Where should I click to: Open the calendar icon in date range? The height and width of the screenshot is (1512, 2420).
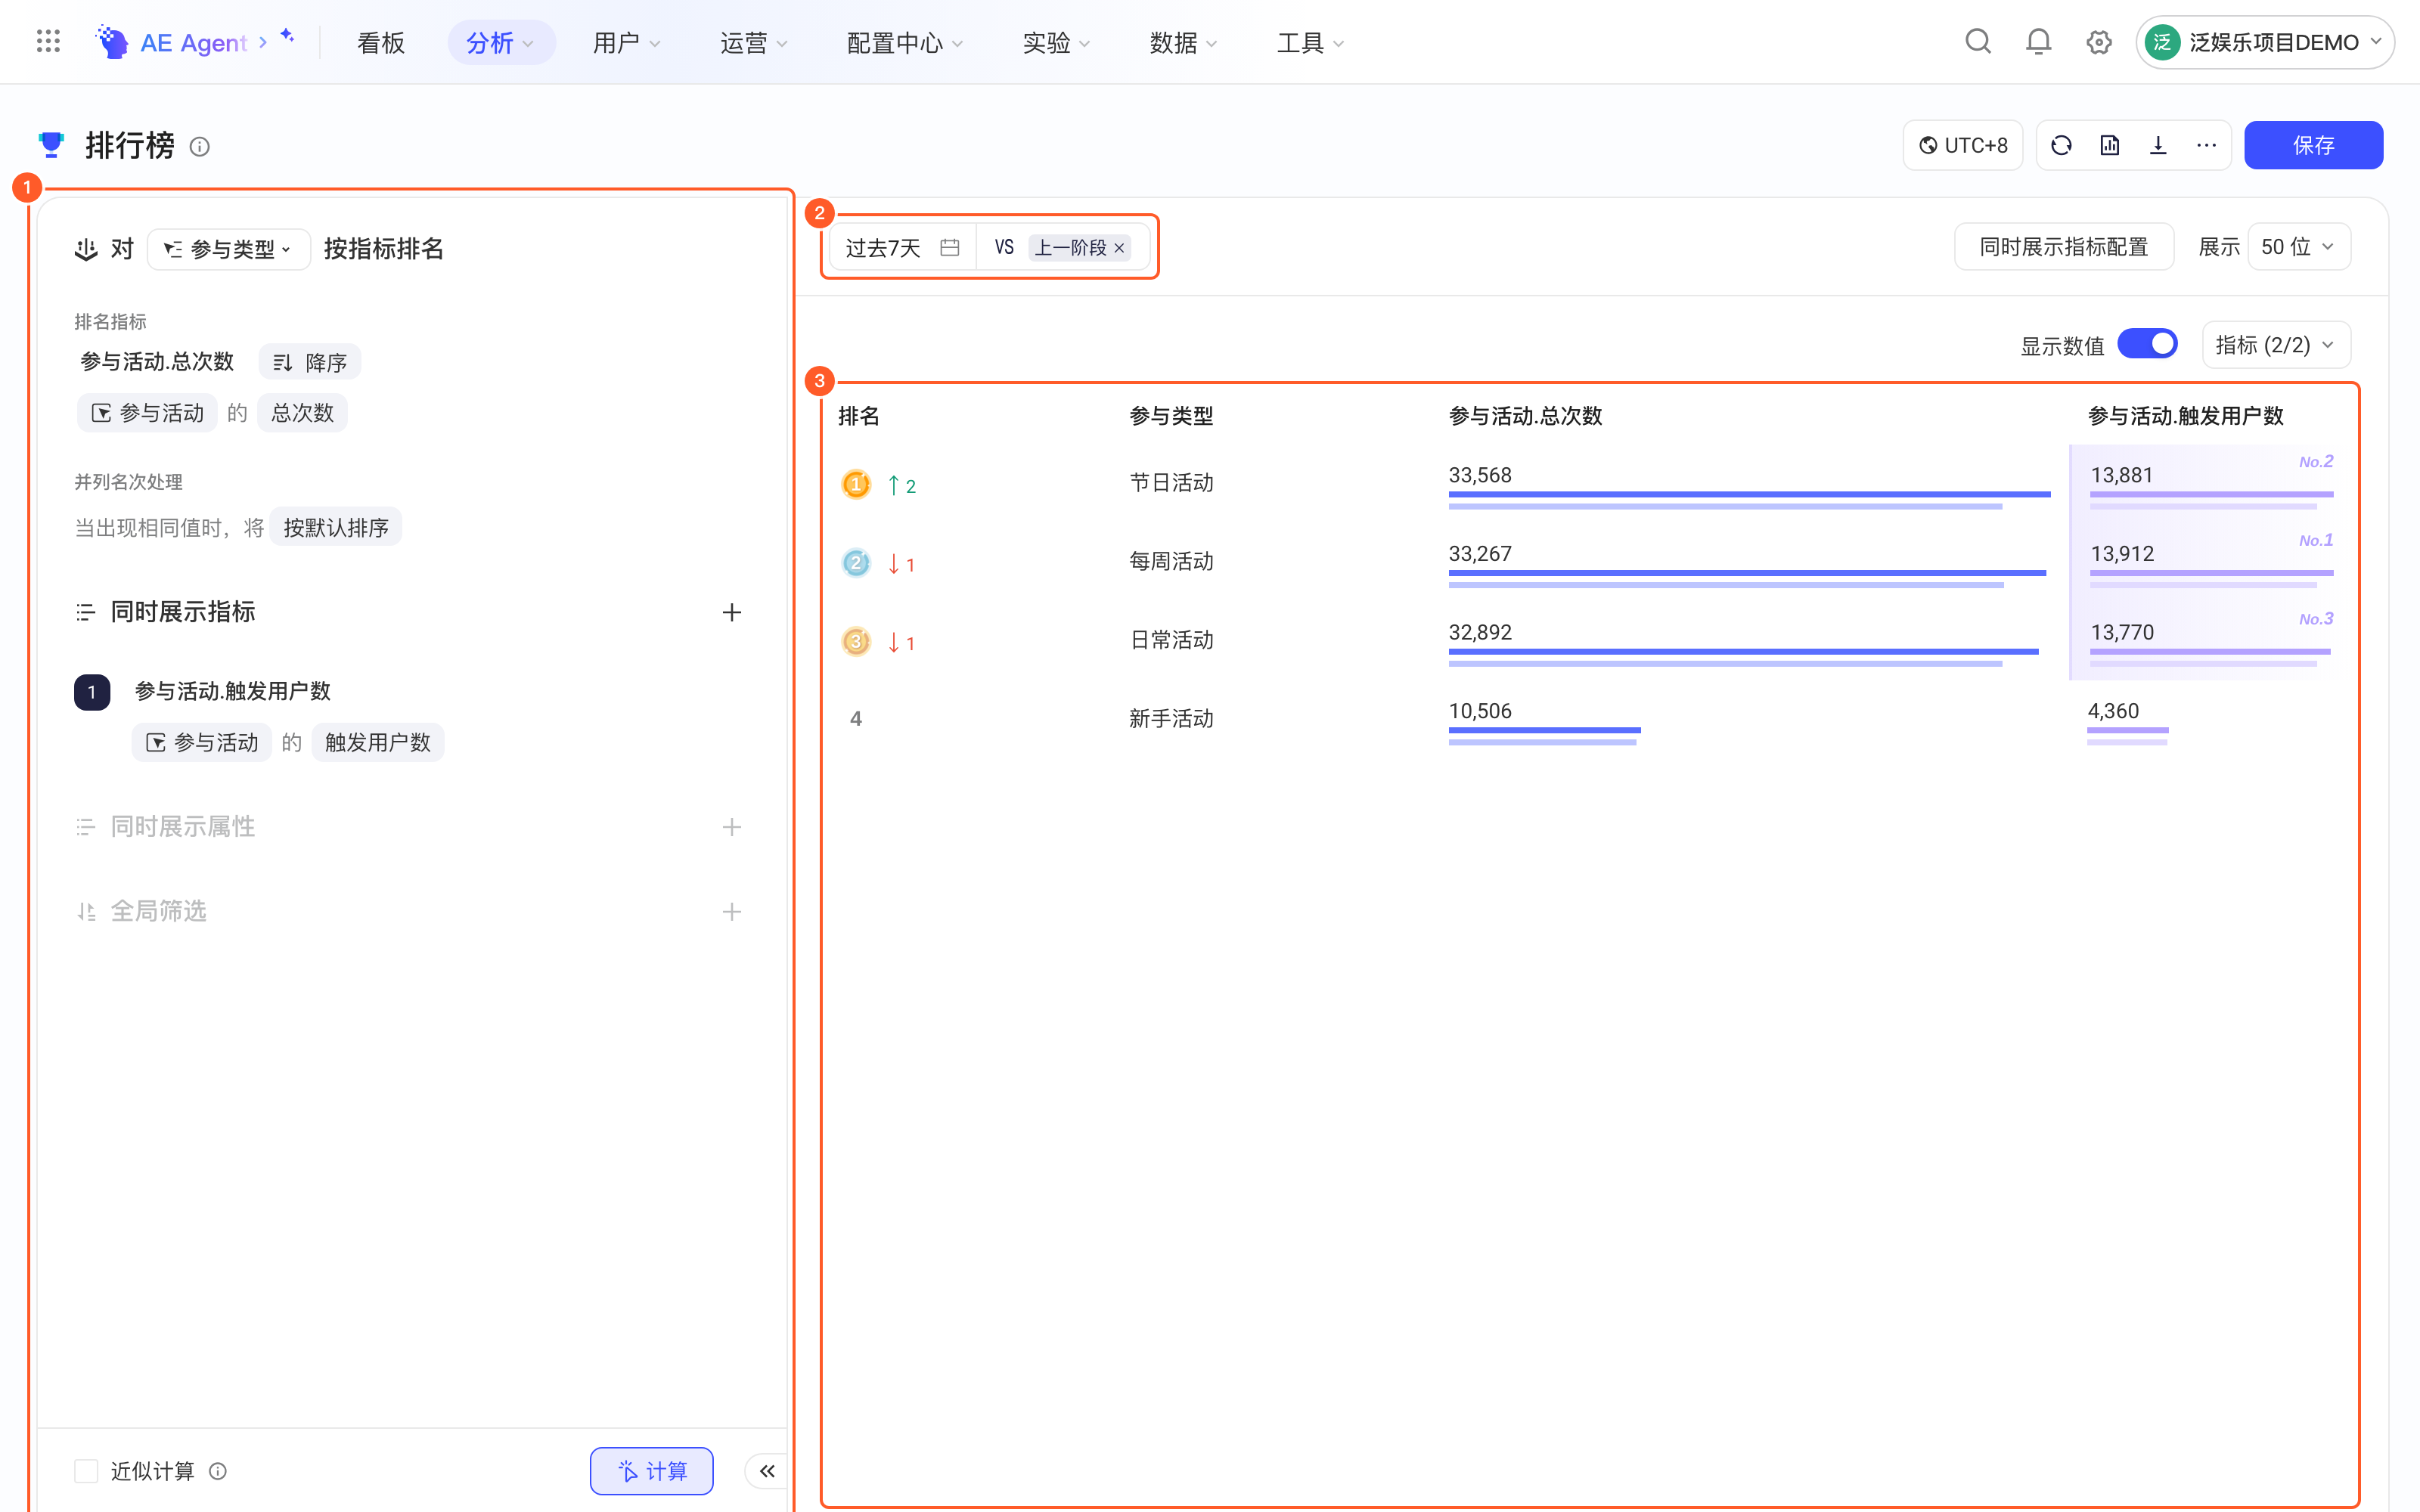[949, 247]
